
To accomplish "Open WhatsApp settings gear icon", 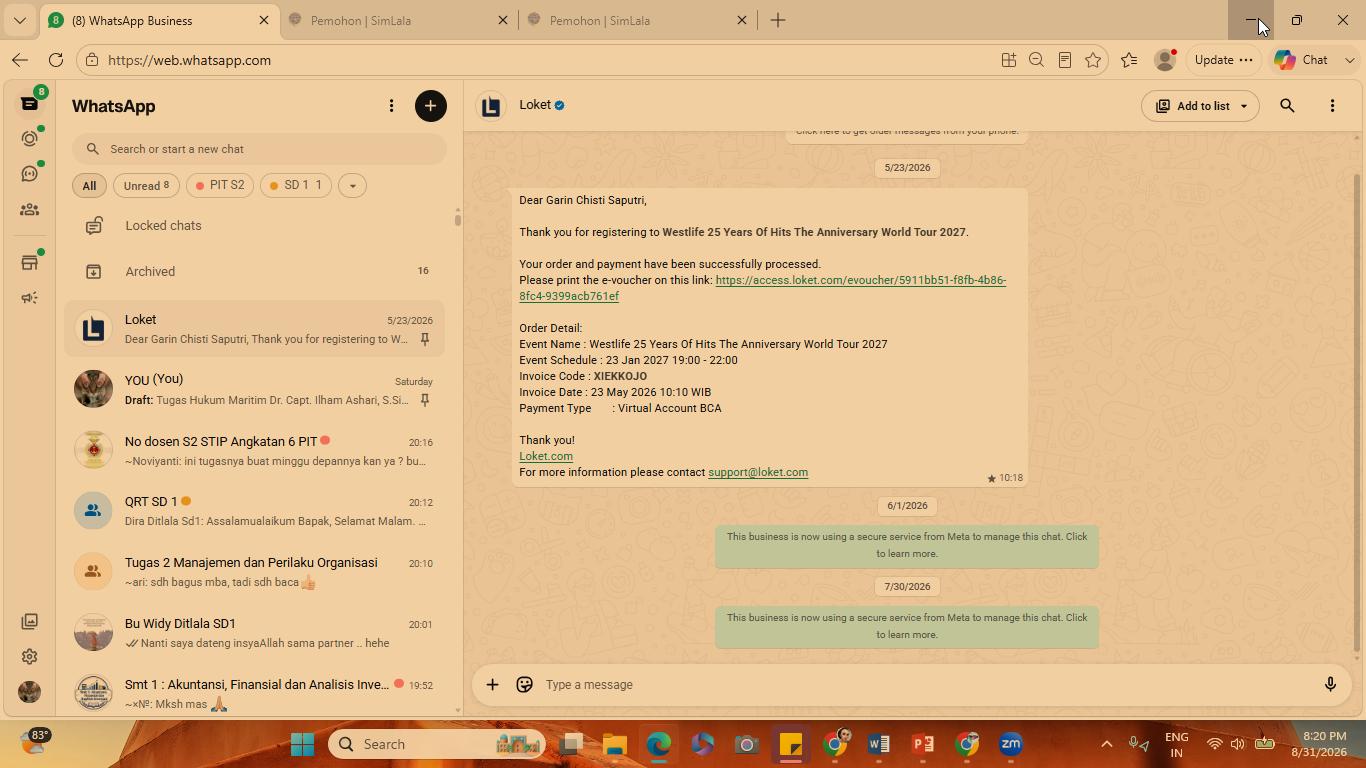I will tap(30, 656).
